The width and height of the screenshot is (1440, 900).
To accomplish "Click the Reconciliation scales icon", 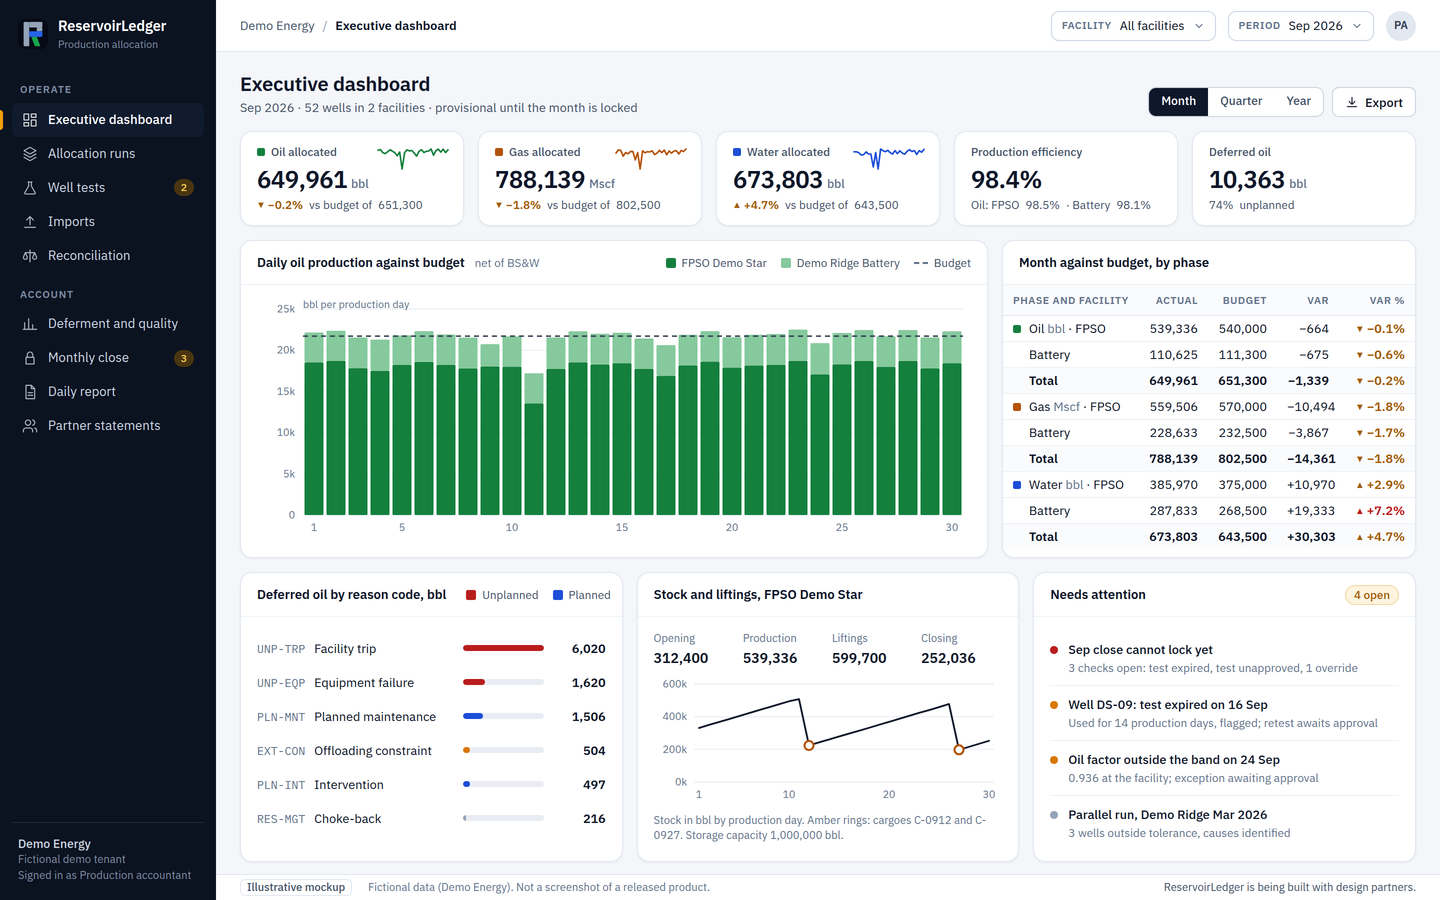I will tap(30, 256).
